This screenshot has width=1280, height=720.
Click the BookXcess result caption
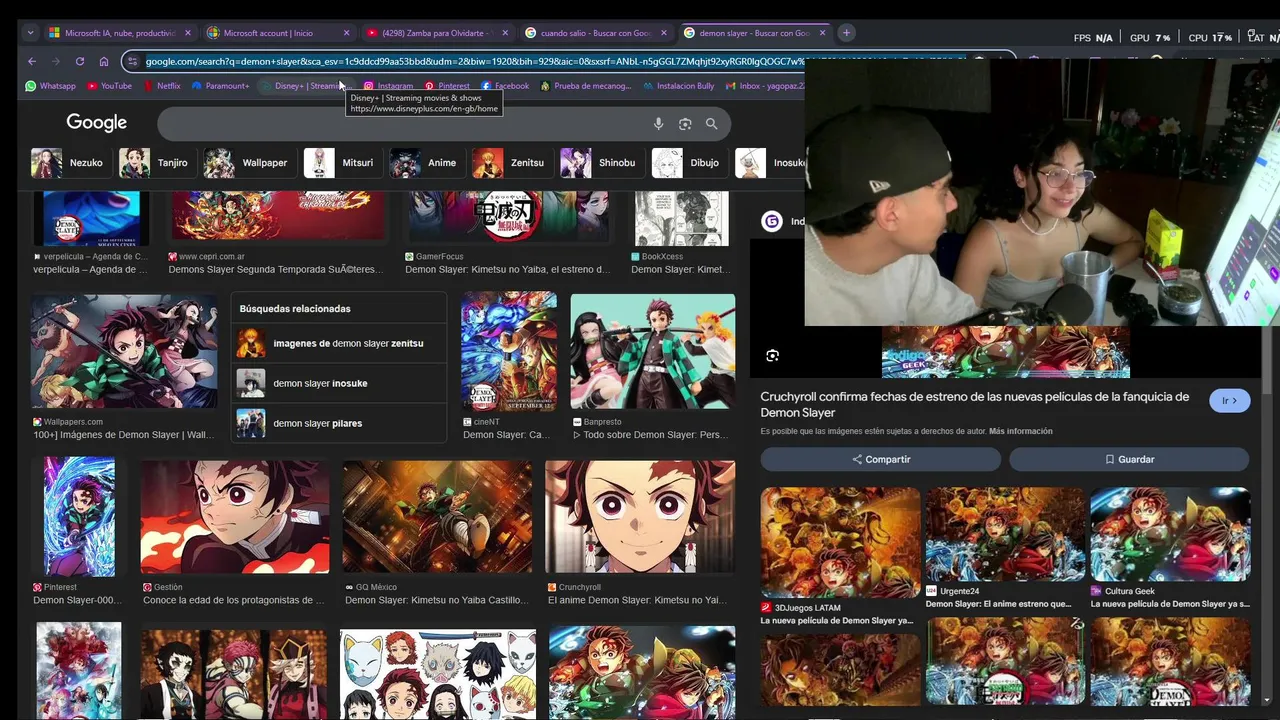click(x=680, y=270)
